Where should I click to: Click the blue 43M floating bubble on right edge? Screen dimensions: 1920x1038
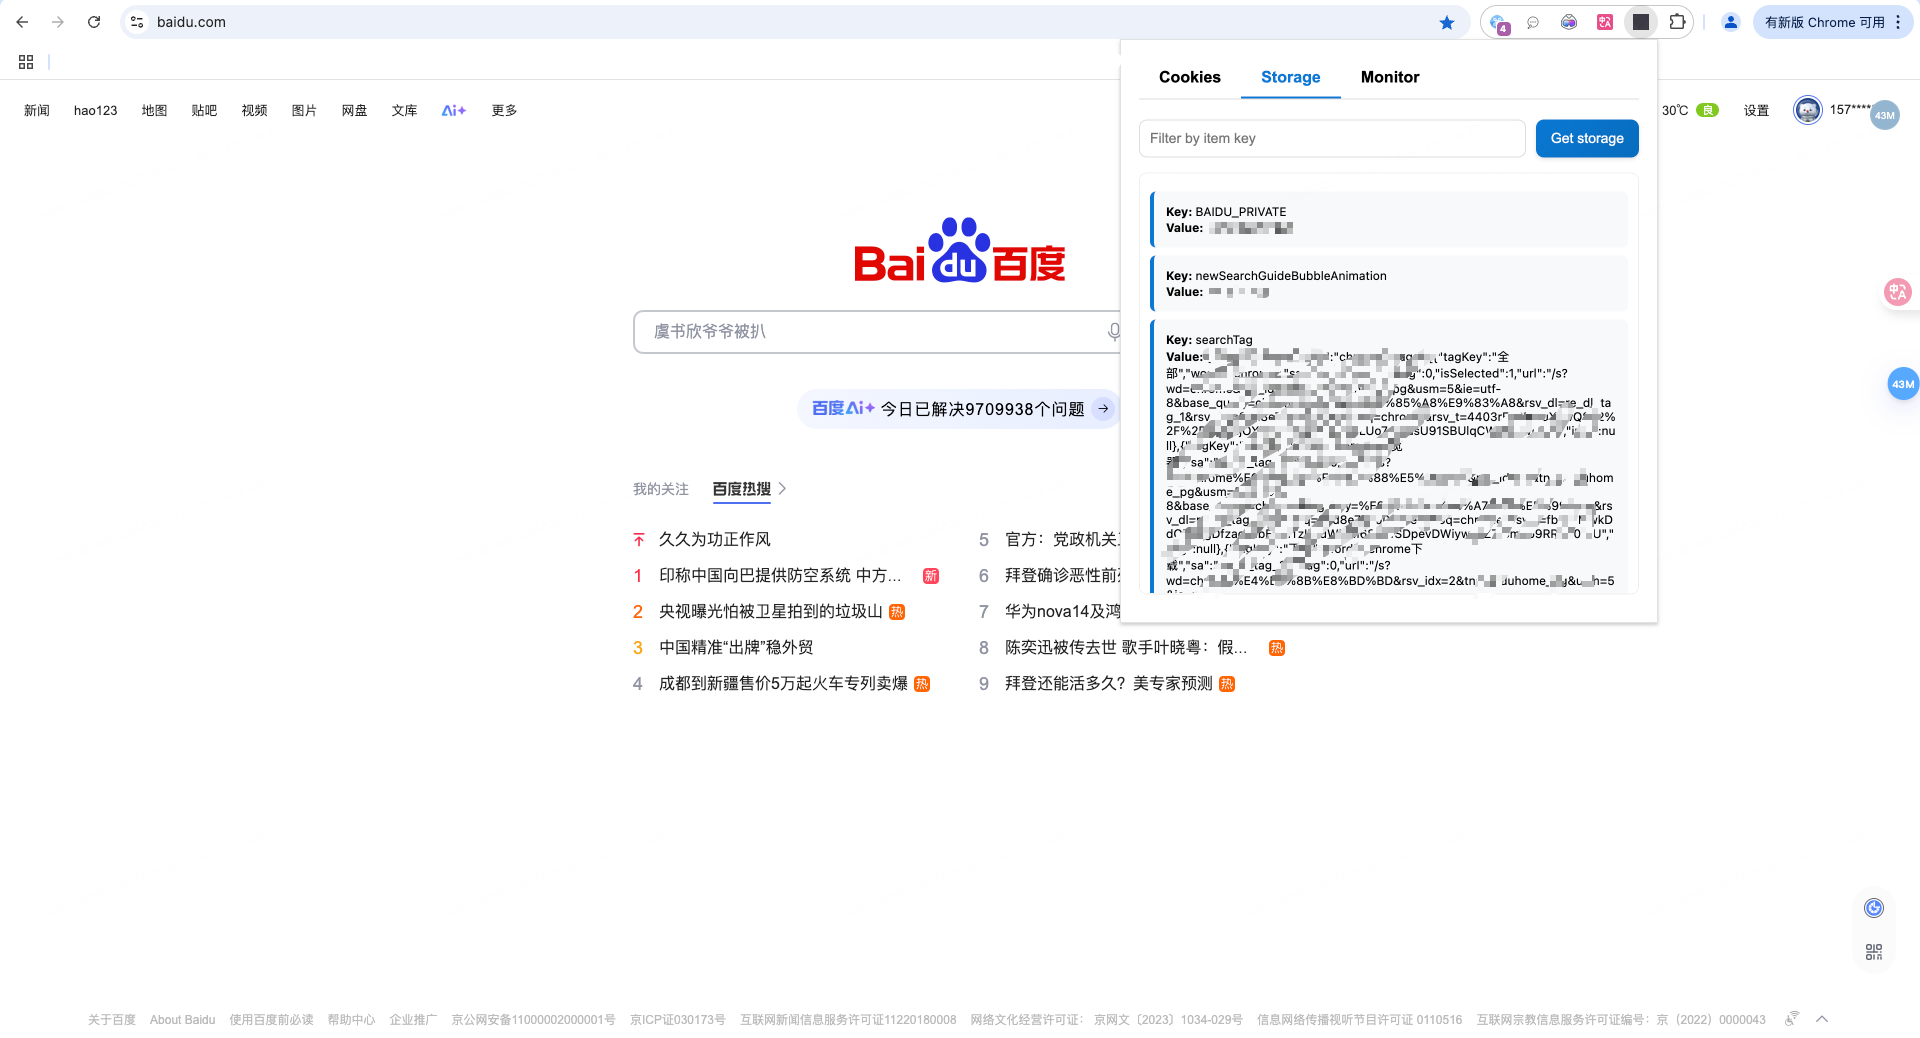click(x=1902, y=384)
